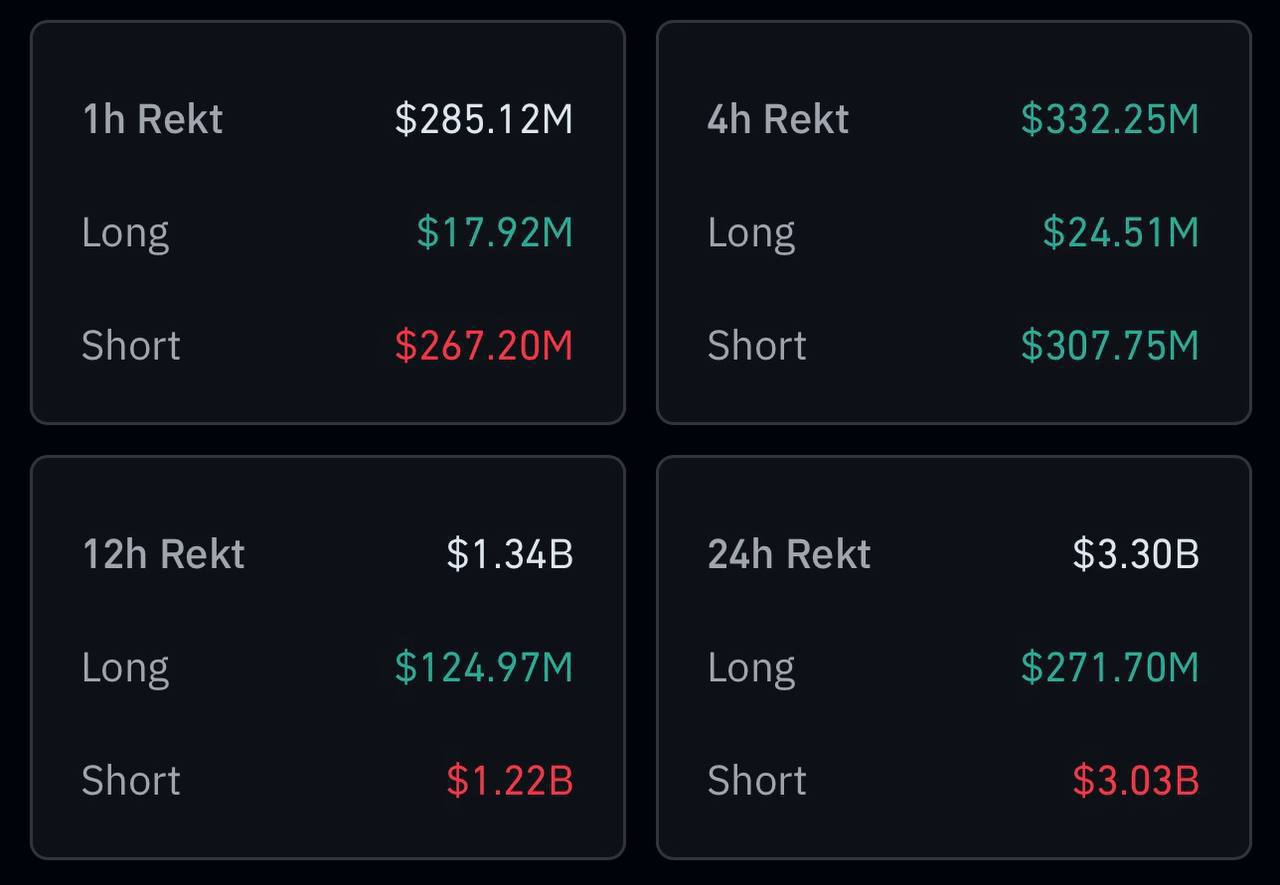
Task: Click the Short label in the 12h card
Action: coord(131,781)
